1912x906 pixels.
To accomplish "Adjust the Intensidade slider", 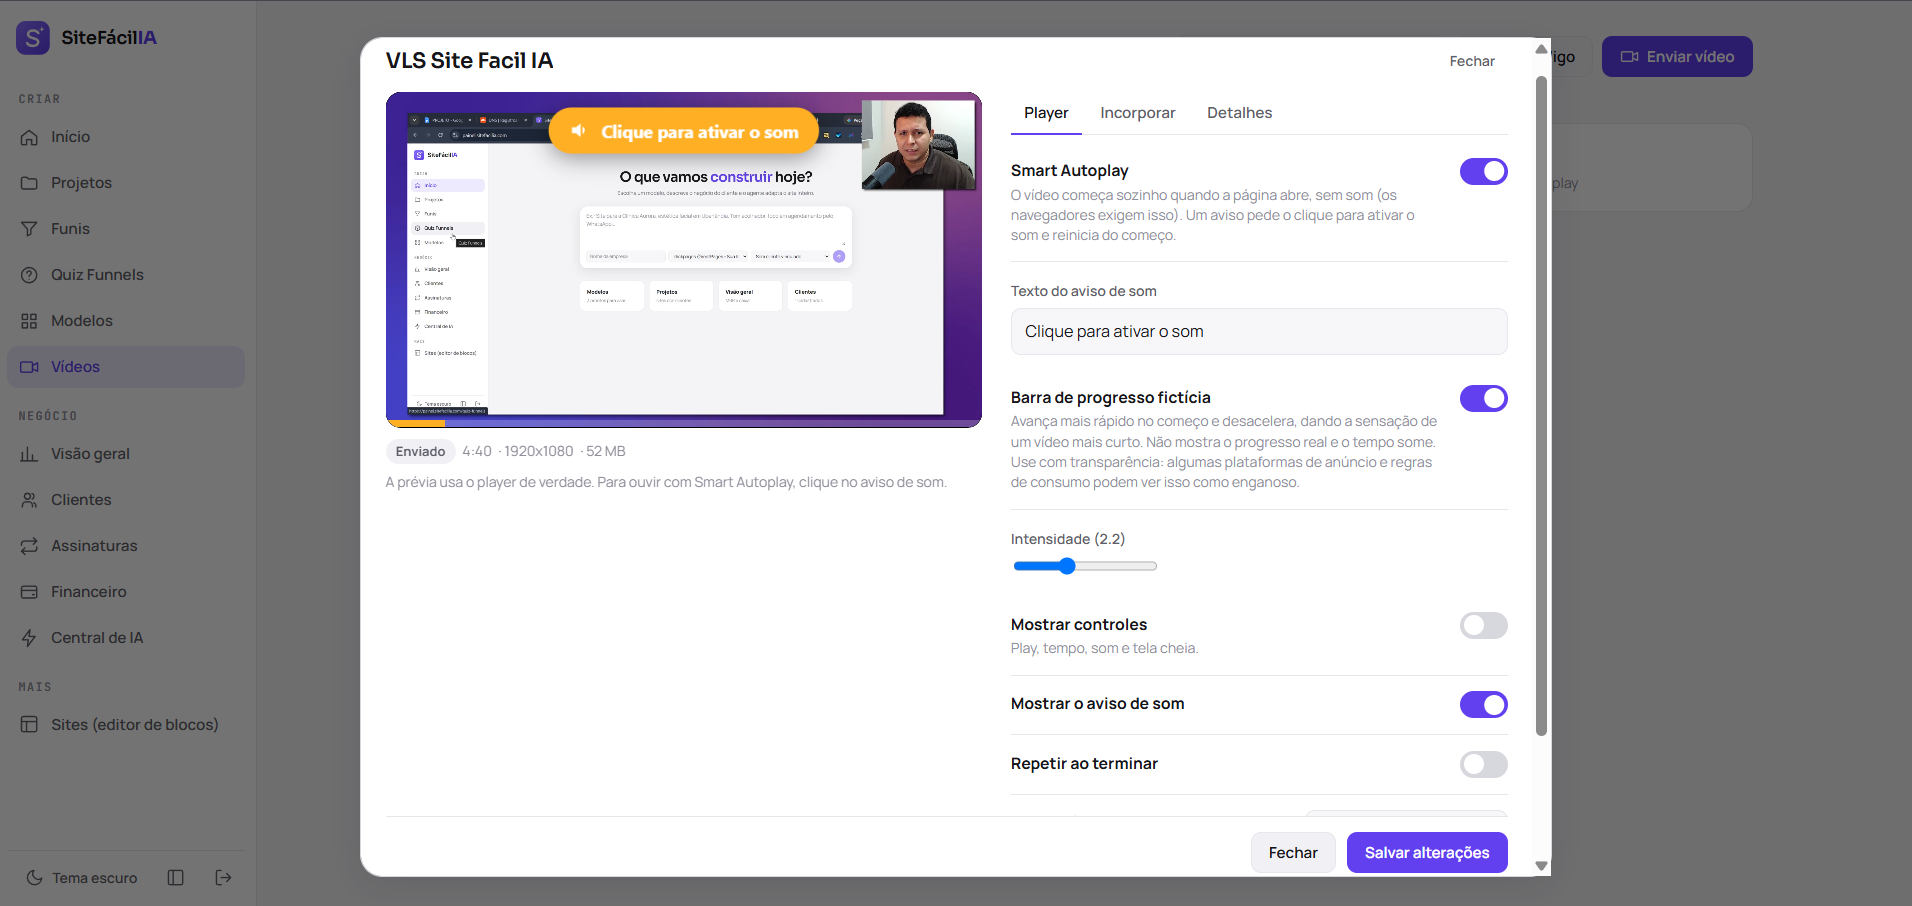I will 1085,566.
